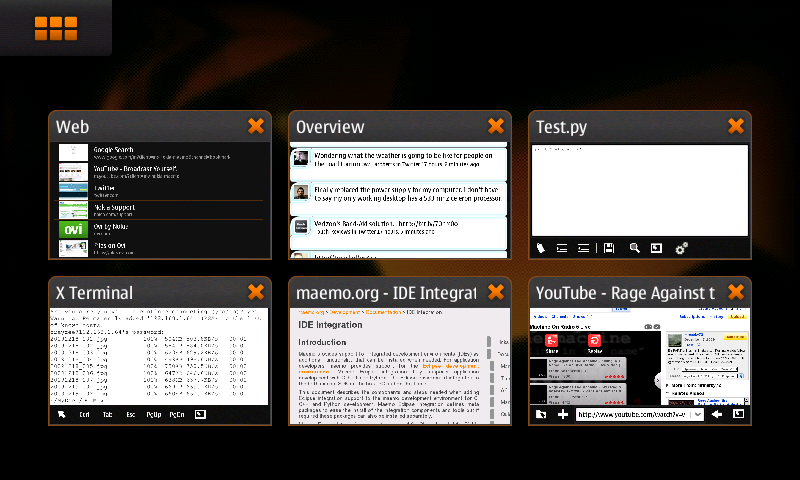
Task: Open Ovi by Nokia bookmark
Action: 160,229
